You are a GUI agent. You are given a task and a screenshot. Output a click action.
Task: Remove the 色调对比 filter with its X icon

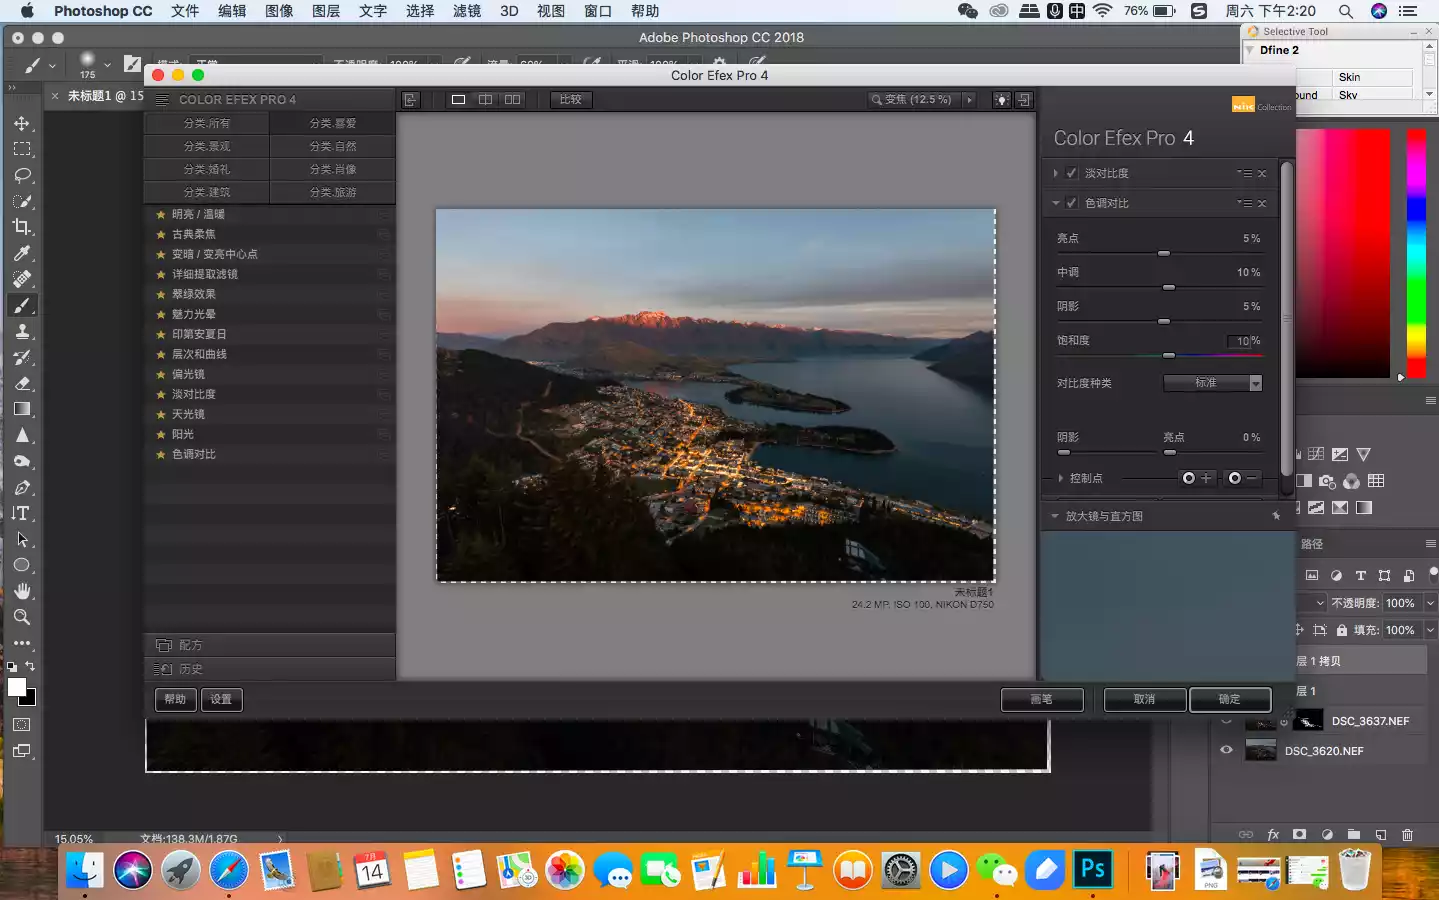[1262, 203]
